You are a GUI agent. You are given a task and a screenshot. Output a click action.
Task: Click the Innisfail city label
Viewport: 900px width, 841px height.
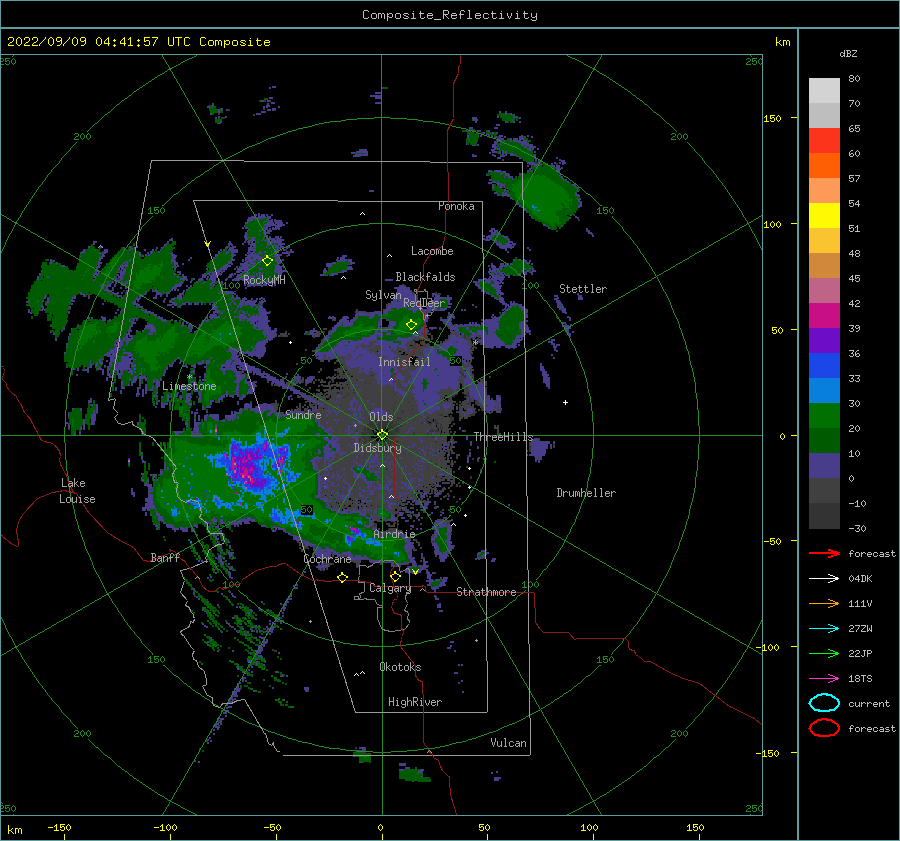pyautogui.click(x=404, y=362)
